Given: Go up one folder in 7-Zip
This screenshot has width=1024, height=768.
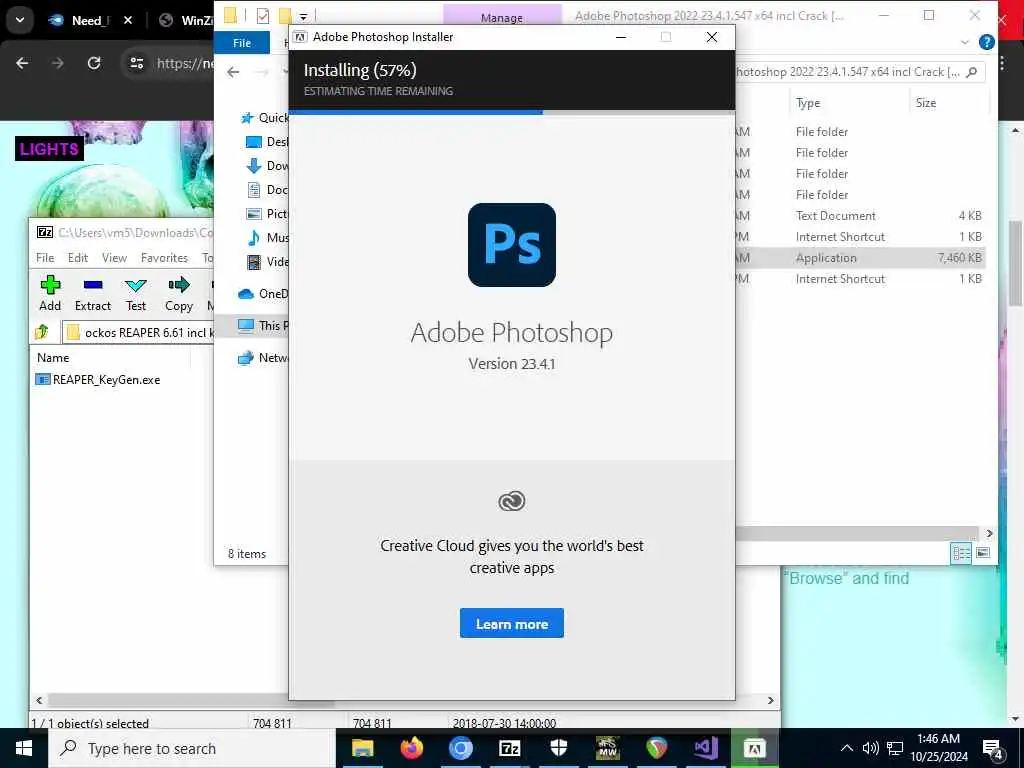Looking at the screenshot, I should click(42, 332).
